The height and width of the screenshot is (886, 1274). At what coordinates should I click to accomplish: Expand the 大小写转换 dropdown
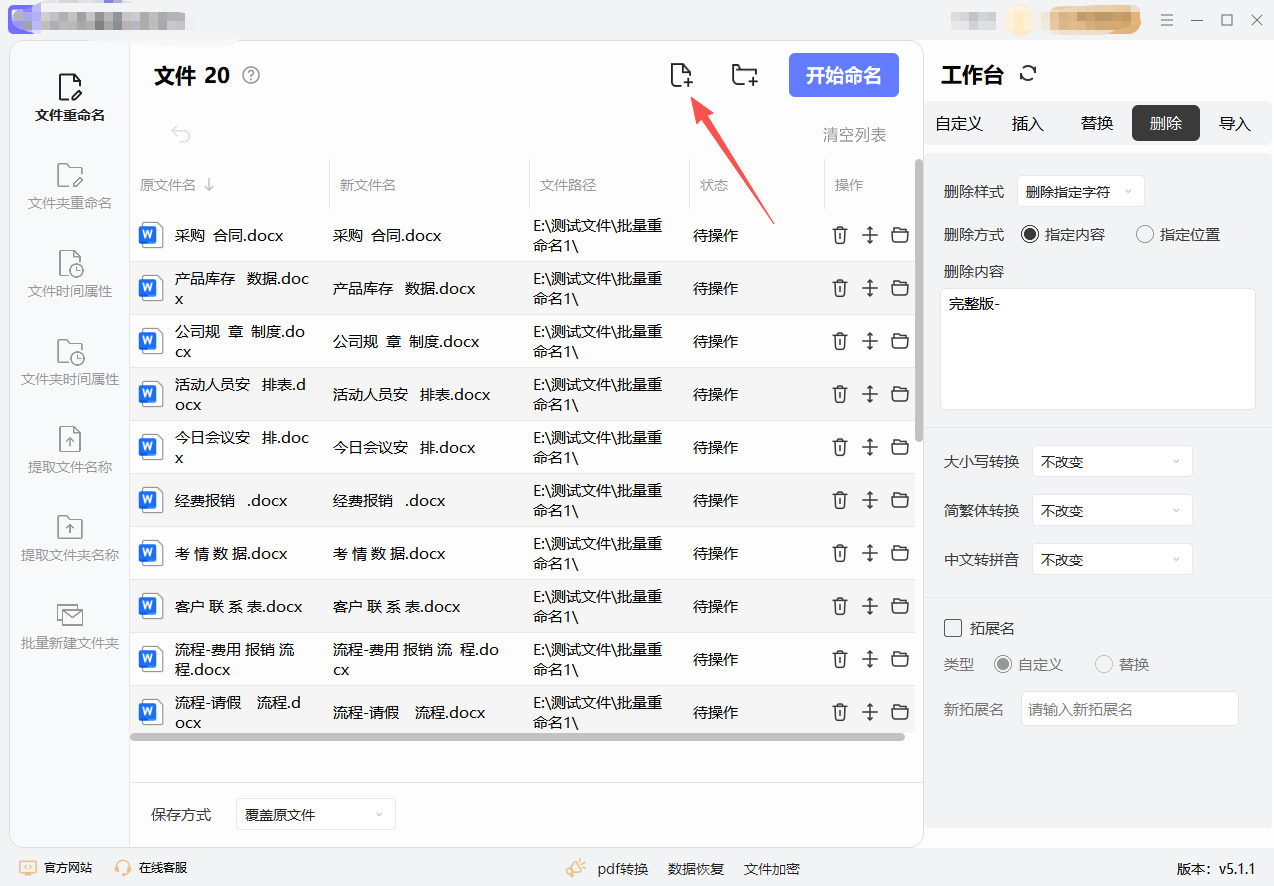1111,462
